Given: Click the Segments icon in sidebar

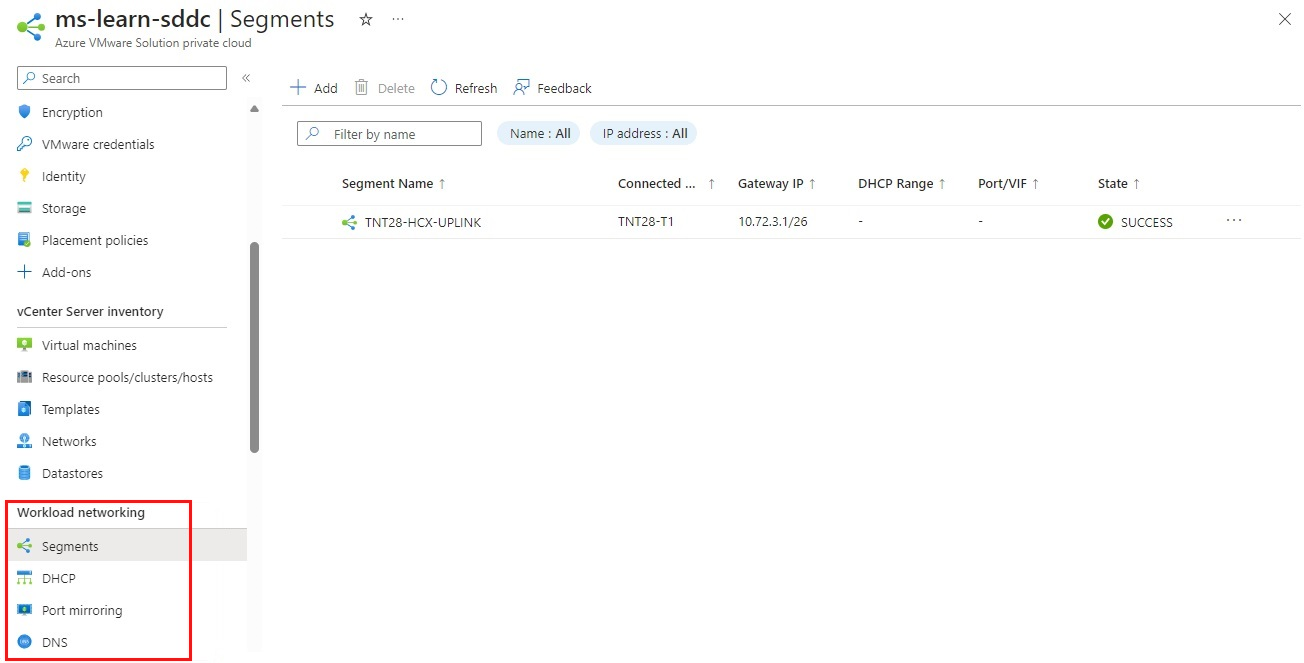Looking at the screenshot, I should [x=25, y=546].
